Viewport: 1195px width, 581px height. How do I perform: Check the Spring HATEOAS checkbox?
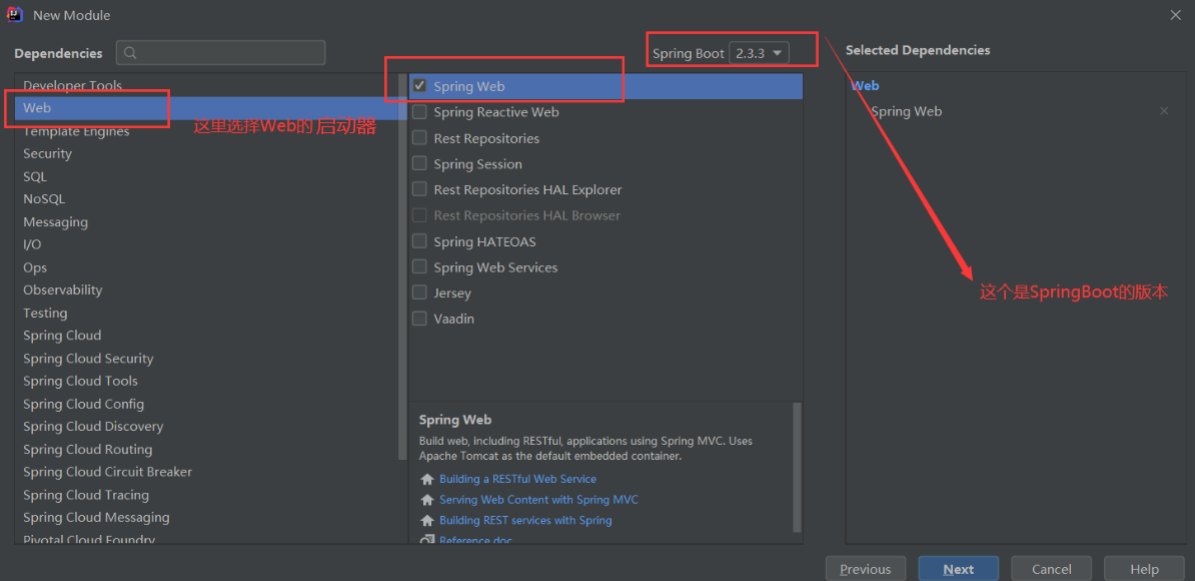point(419,242)
